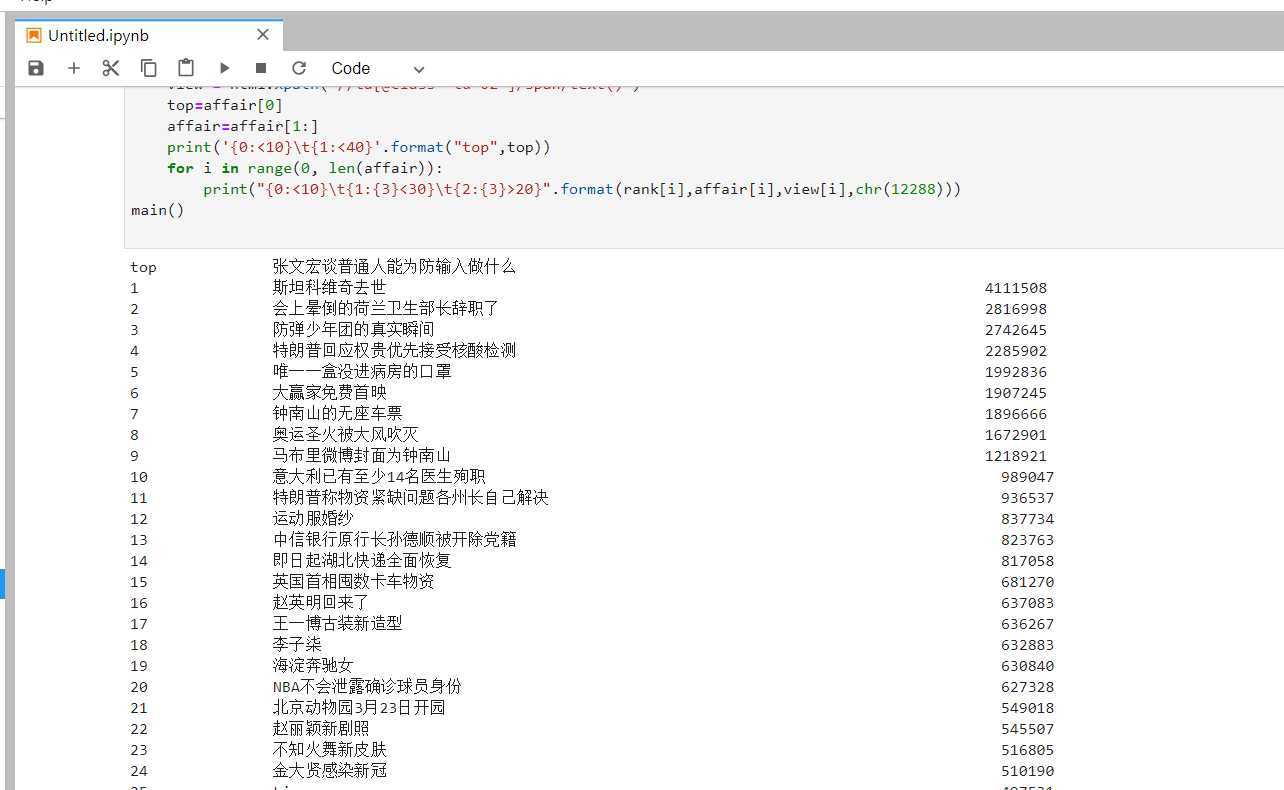Click view count 4111508
The height and width of the screenshot is (790, 1284).
(1016, 288)
